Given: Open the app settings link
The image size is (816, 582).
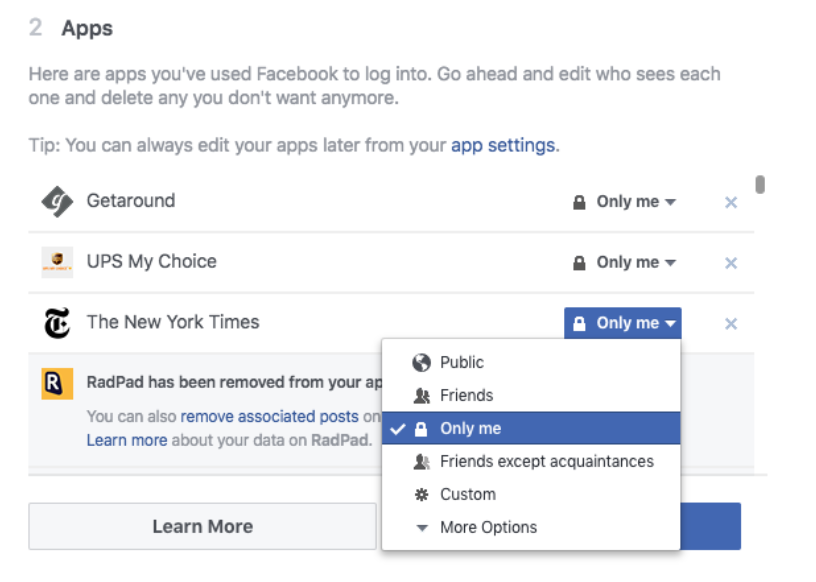Looking at the screenshot, I should [503, 146].
